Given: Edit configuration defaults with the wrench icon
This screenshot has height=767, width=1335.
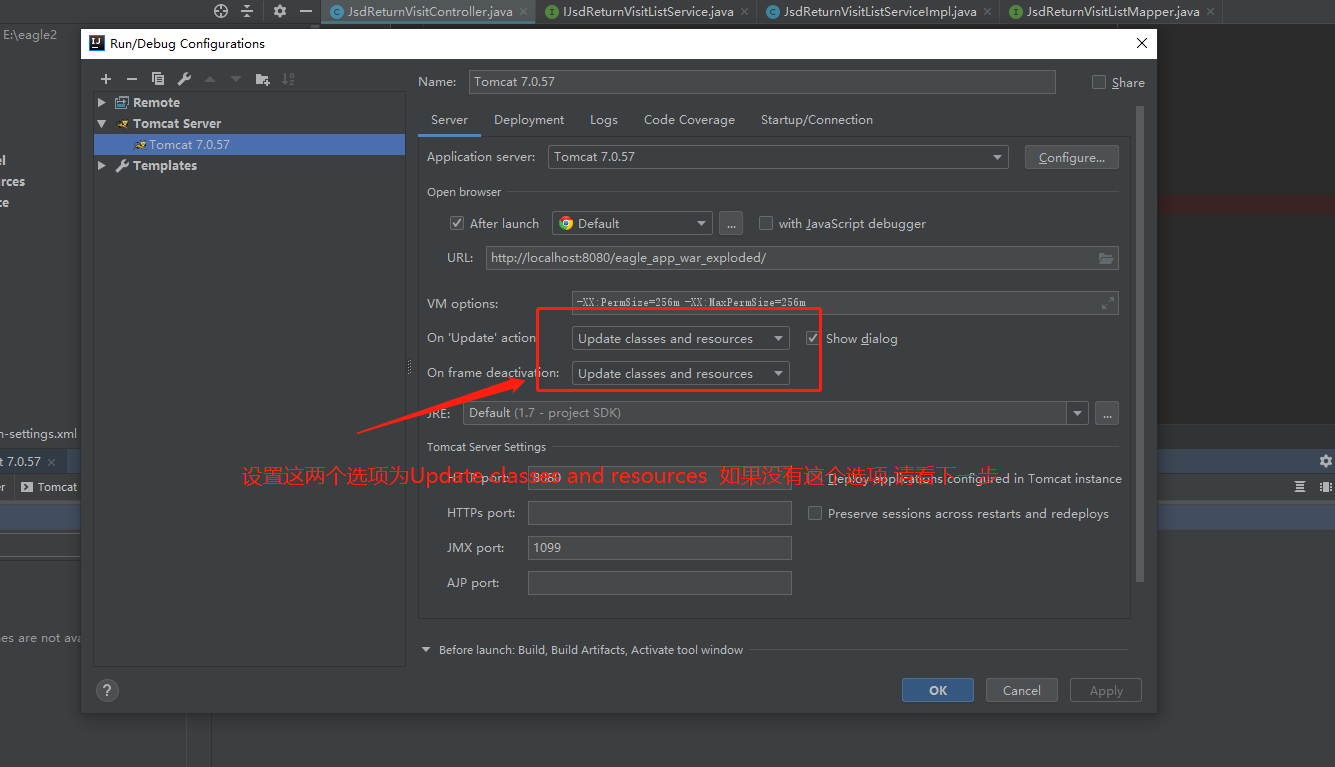Looking at the screenshot, I should point(183,78).
